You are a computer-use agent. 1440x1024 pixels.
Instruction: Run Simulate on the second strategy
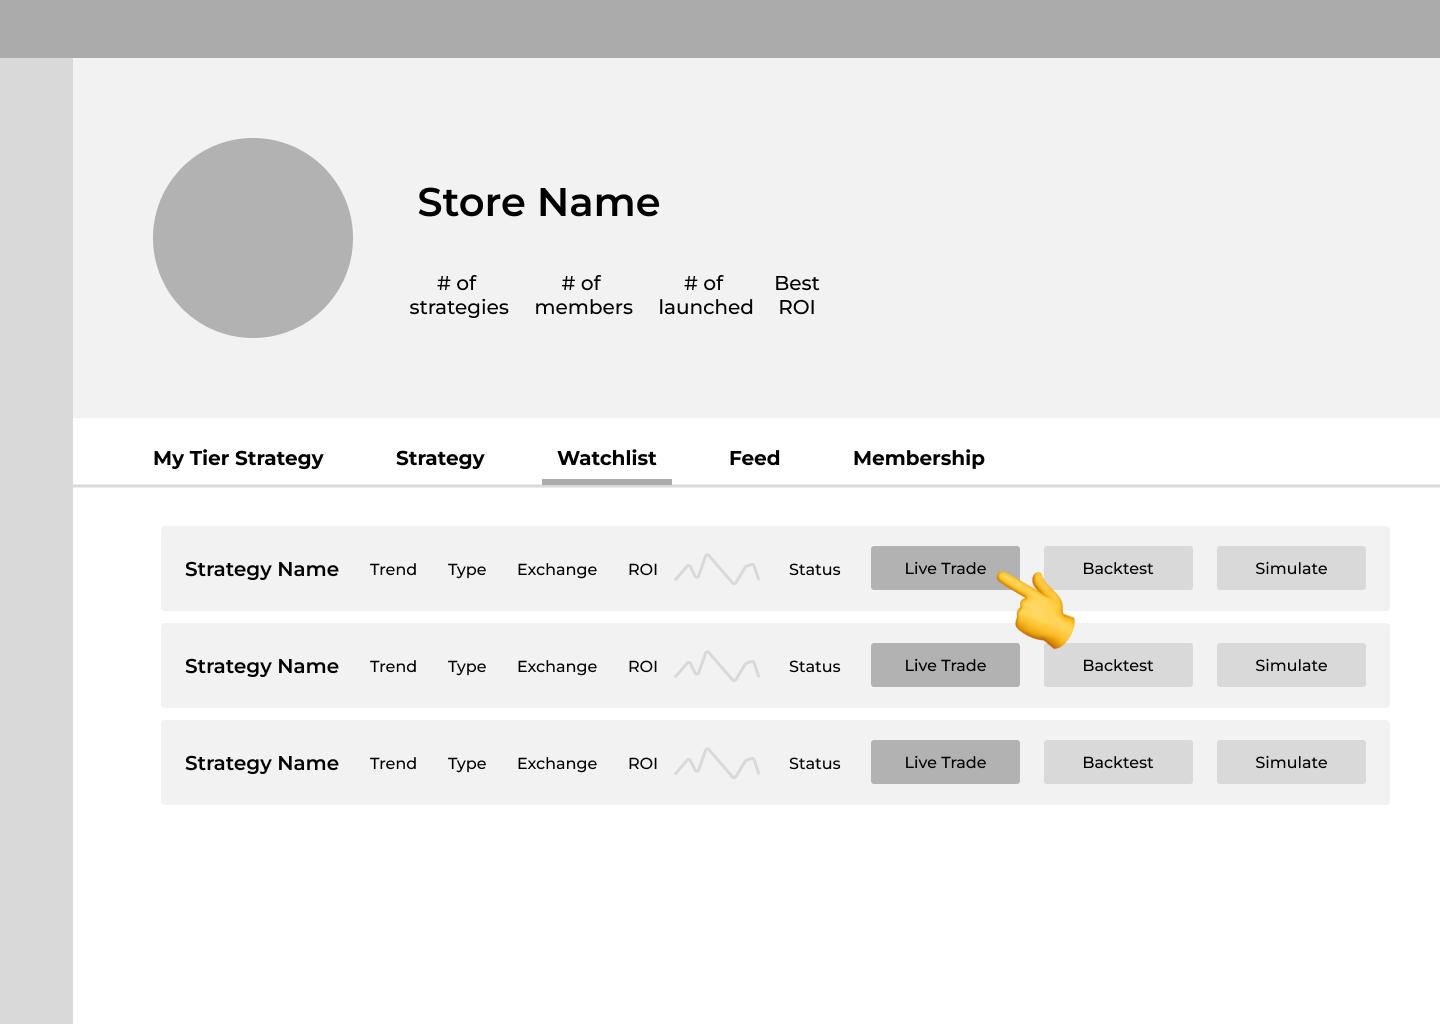(1291, 665)
